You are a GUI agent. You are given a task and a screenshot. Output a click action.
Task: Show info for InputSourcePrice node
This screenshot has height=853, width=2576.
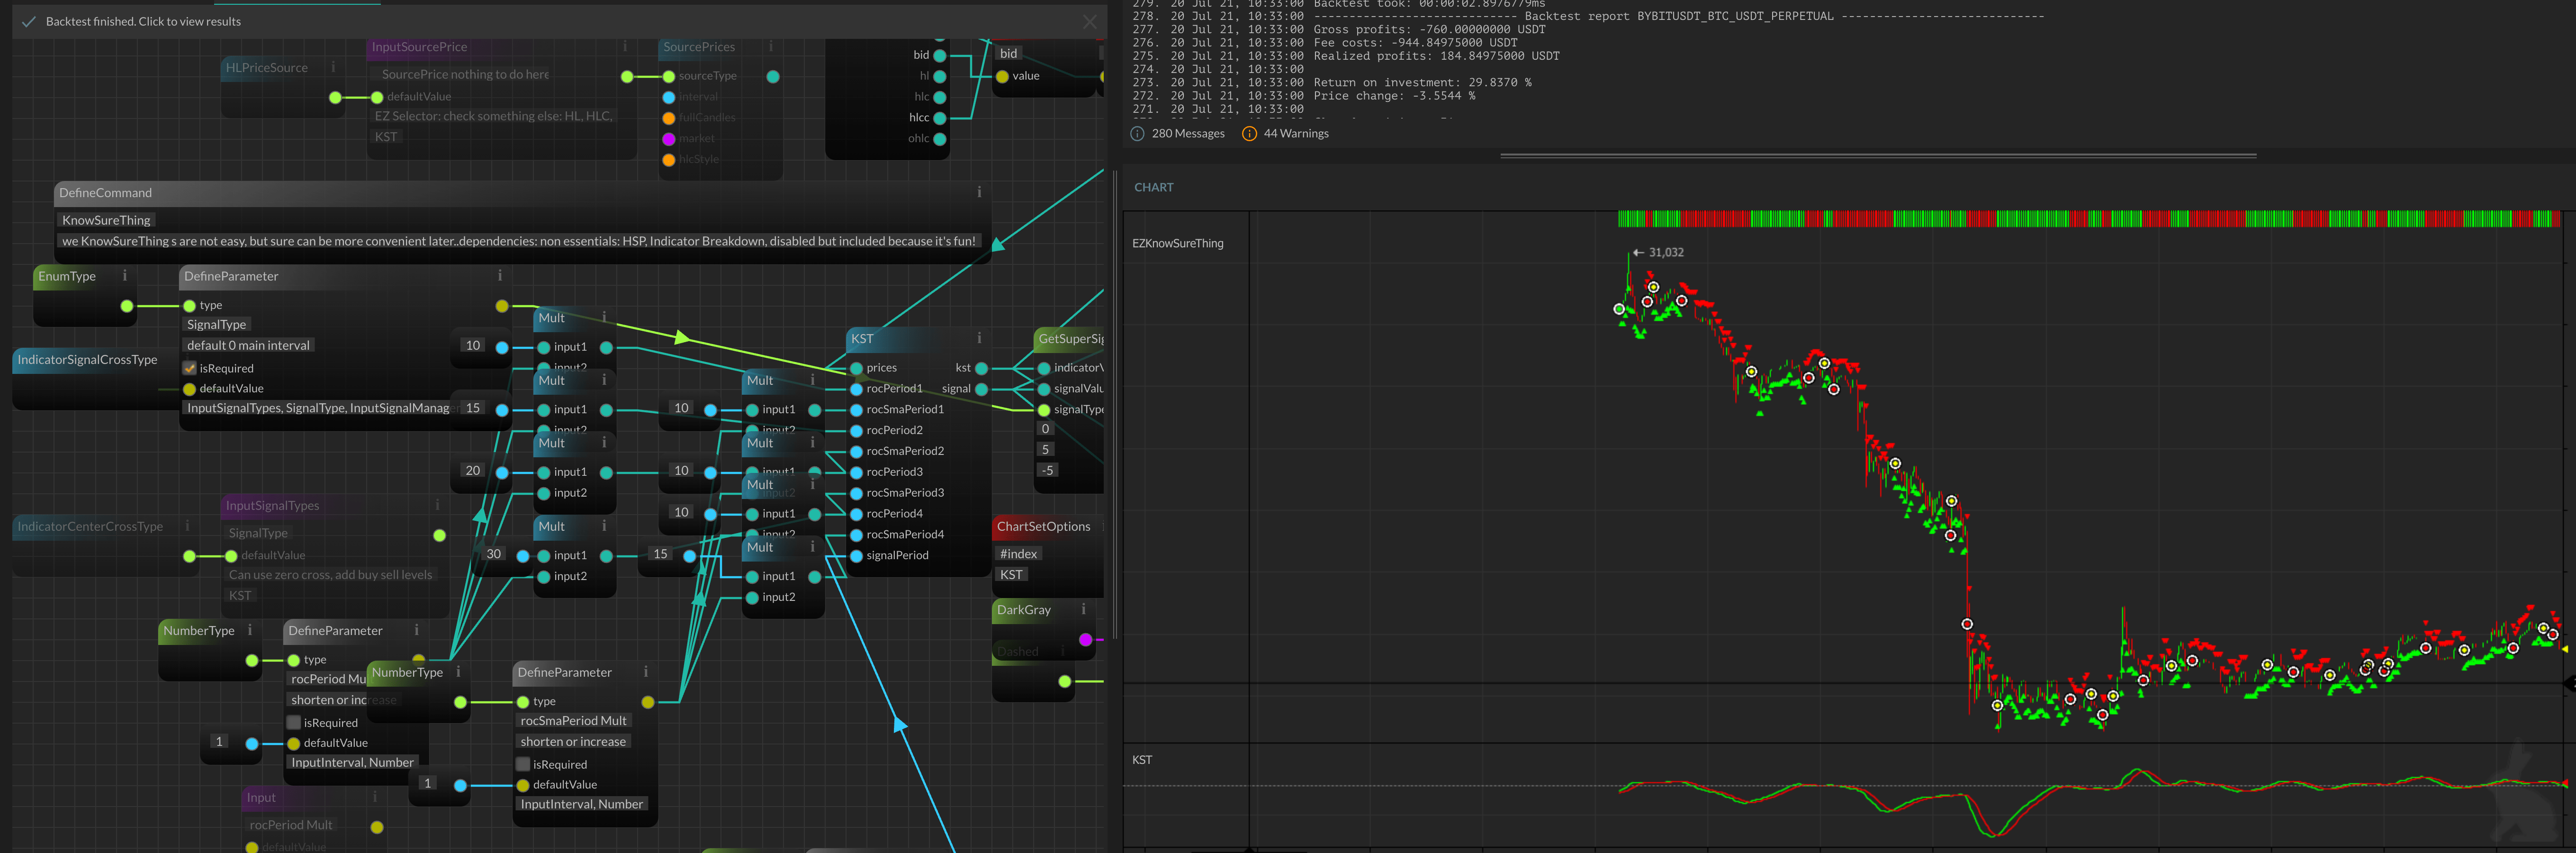625,46
